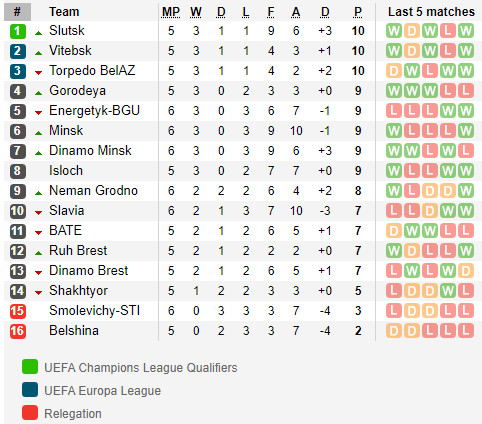This screenshot has width=482, height=424.
Task: Open the Torpedo BelAZ team link
Action: pyautogui.click(x=92, y=71)
